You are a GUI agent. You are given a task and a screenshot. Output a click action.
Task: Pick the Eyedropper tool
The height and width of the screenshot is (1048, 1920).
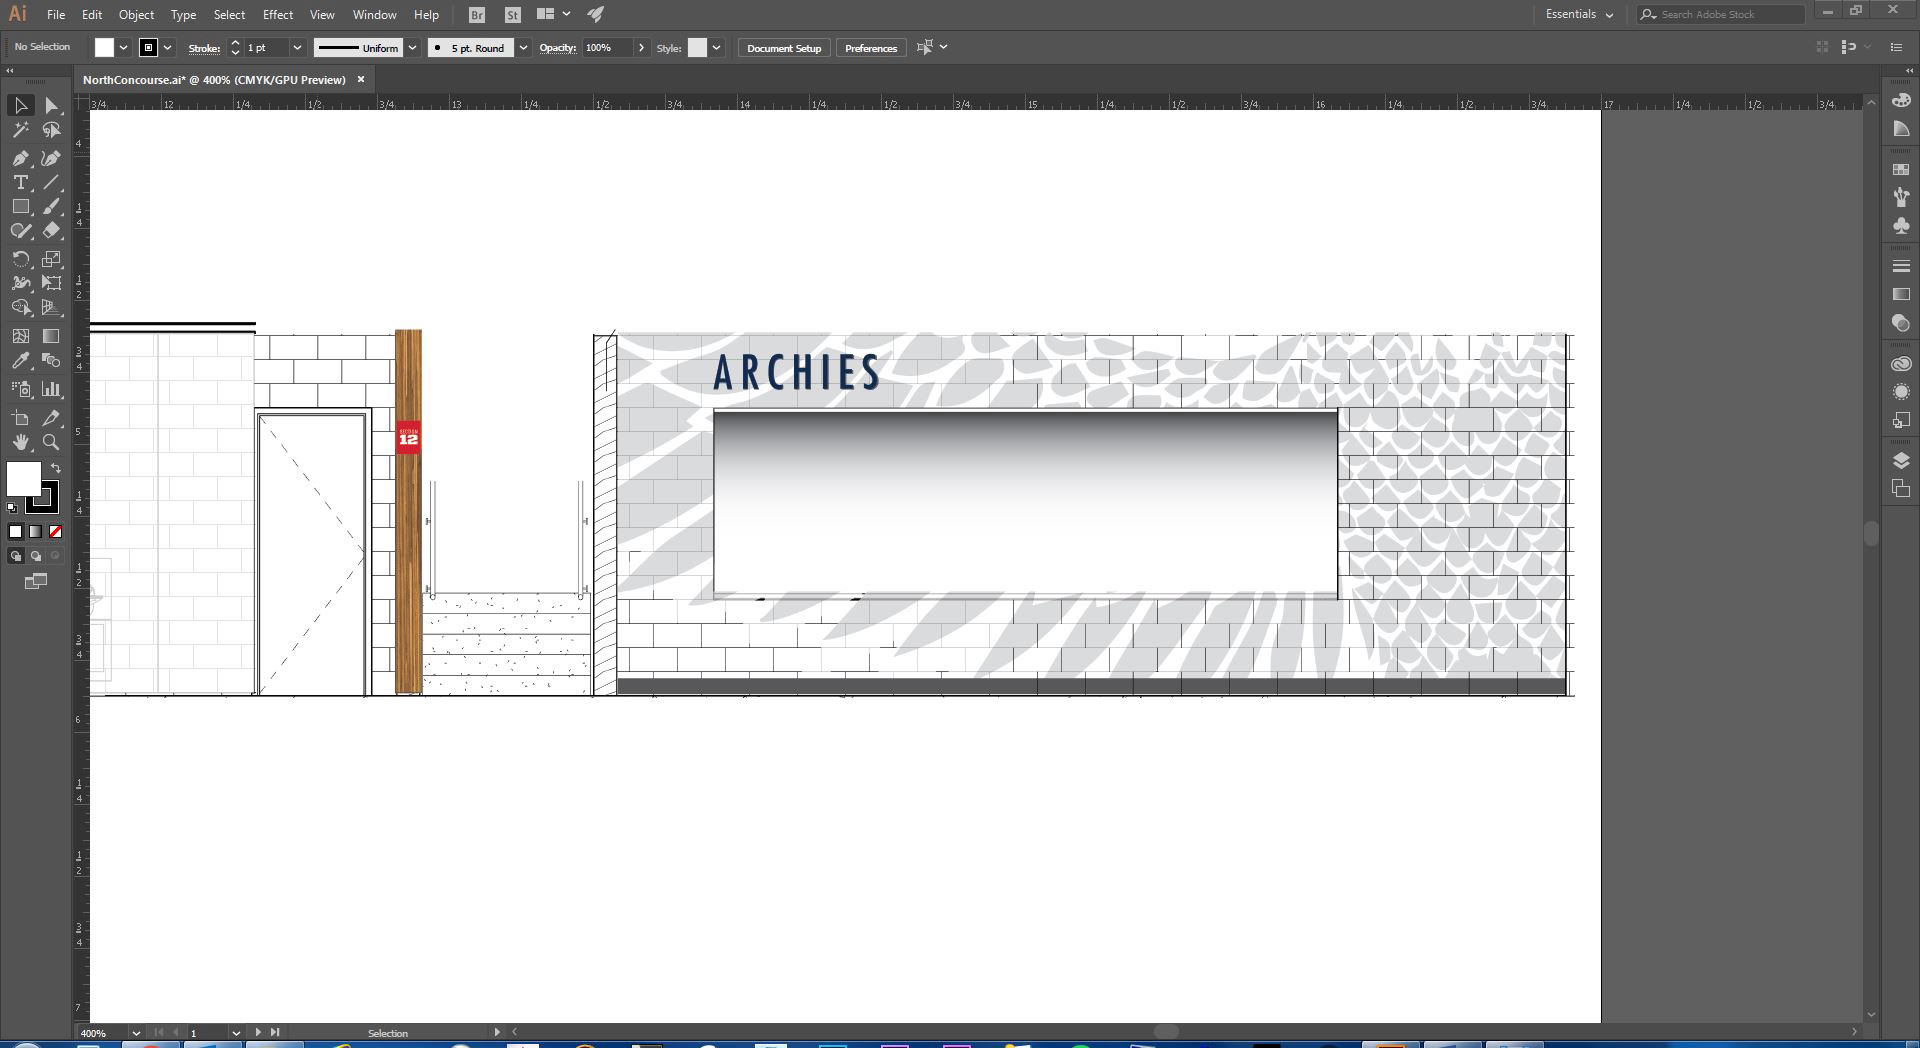(x=20, y=360)
